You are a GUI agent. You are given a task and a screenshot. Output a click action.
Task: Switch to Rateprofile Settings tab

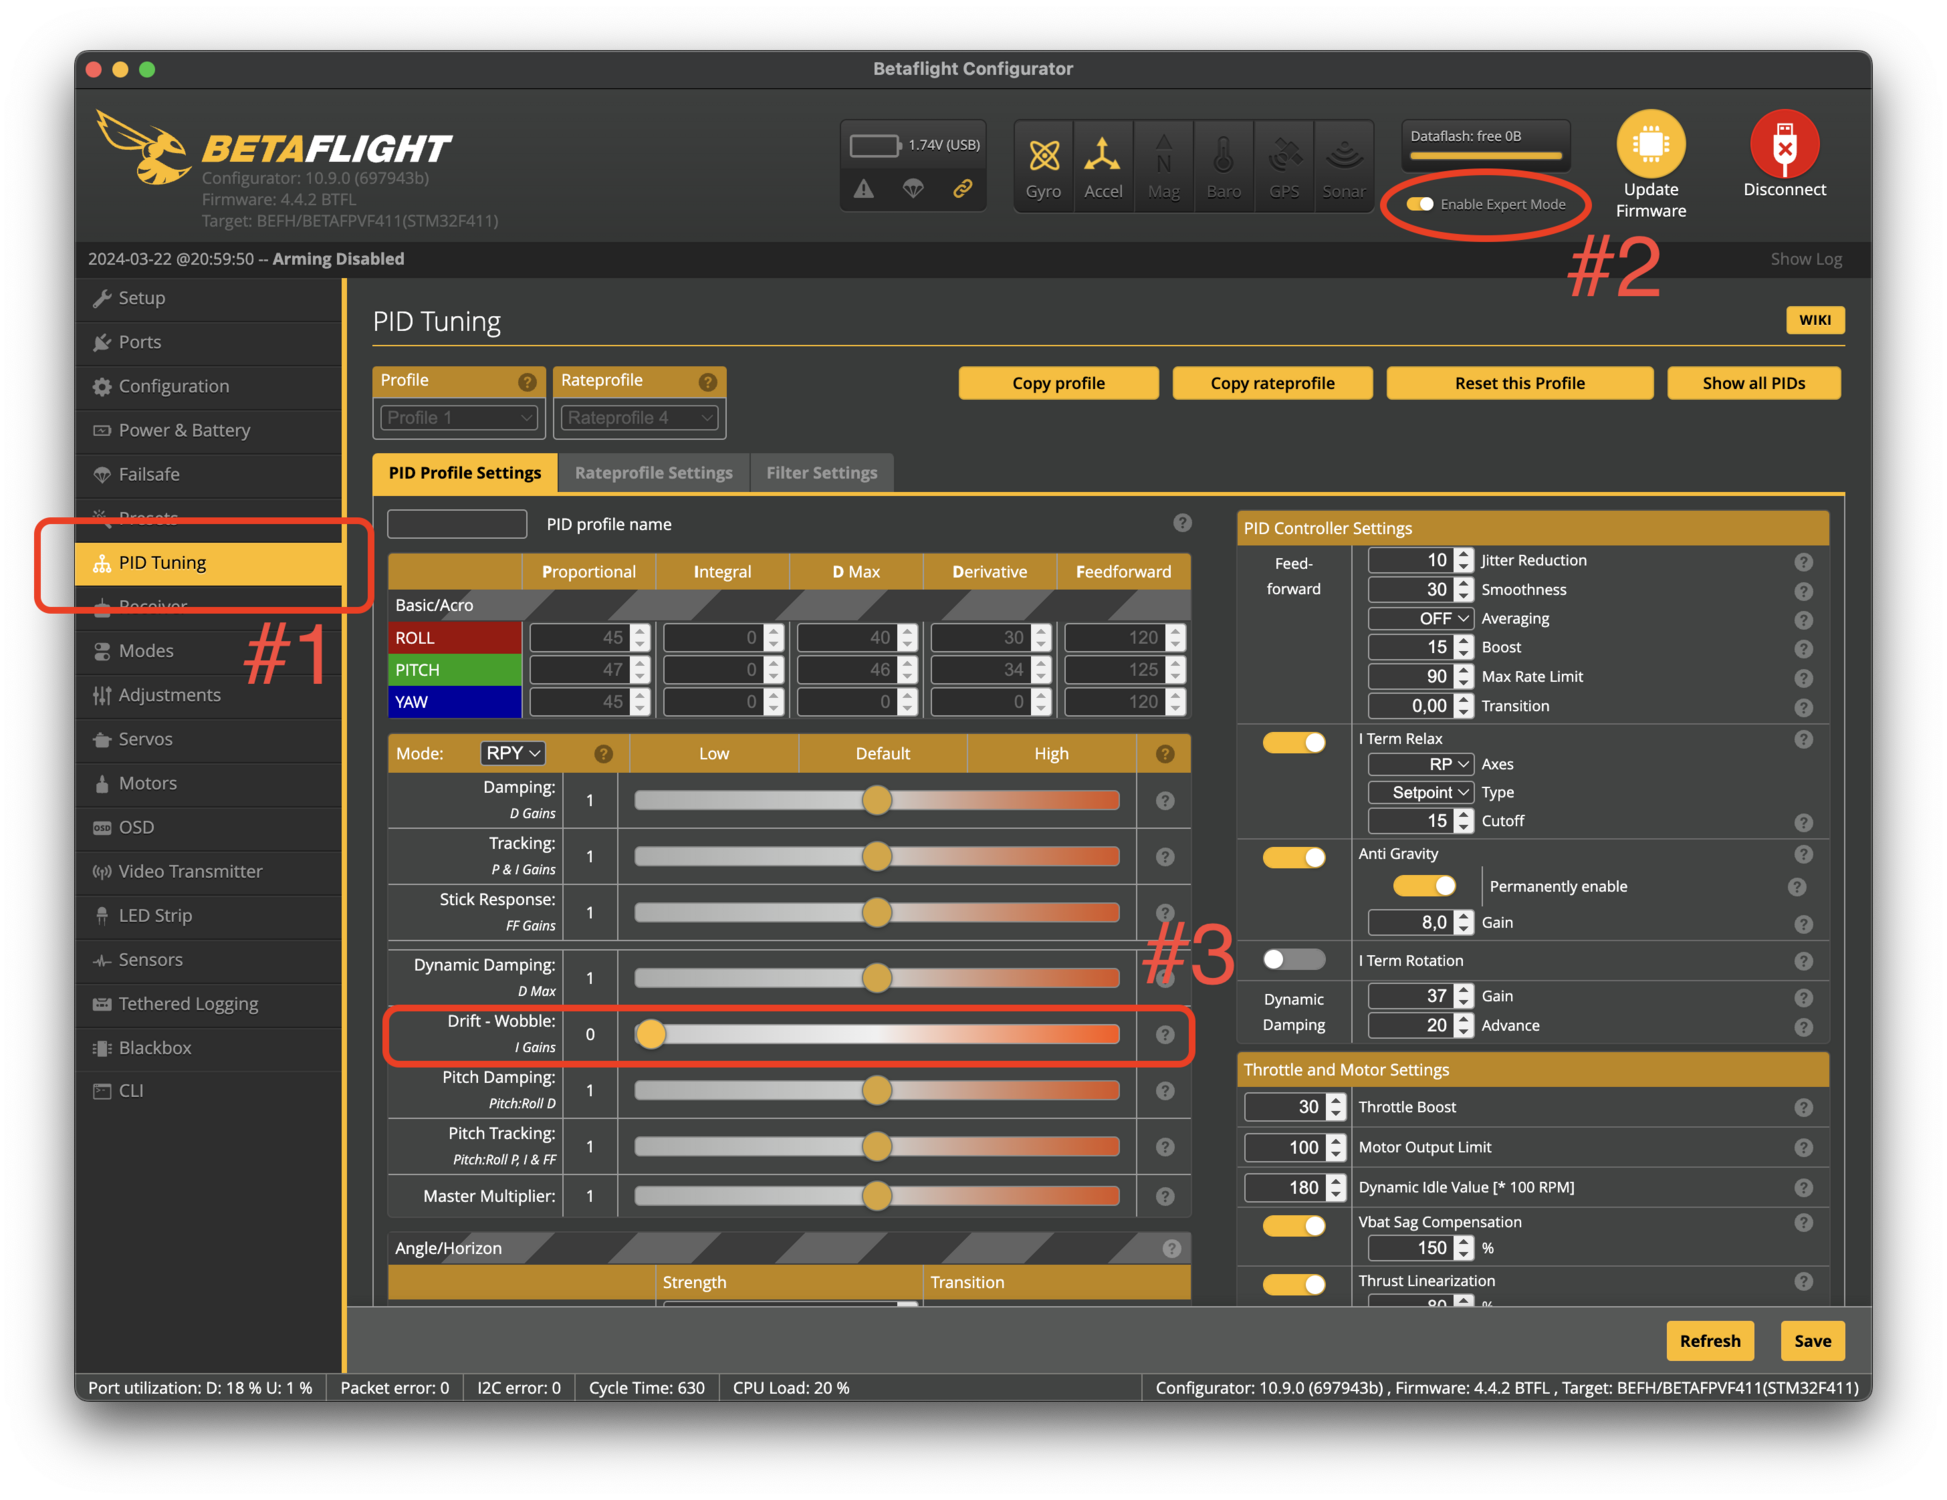point(653,473)
